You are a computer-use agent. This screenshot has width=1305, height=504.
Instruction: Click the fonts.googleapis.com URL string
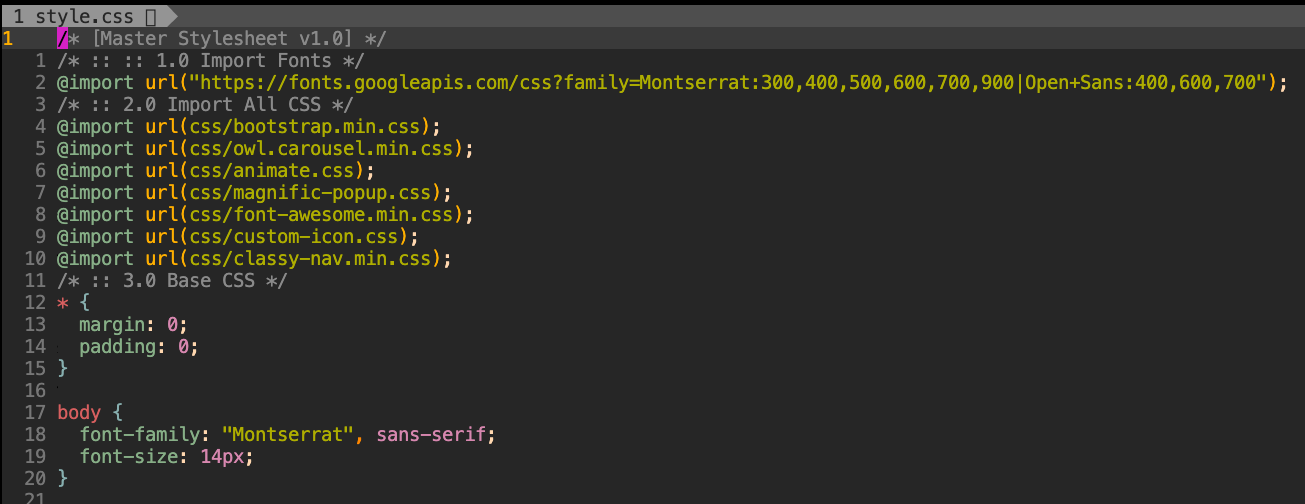tap(730, 82)
